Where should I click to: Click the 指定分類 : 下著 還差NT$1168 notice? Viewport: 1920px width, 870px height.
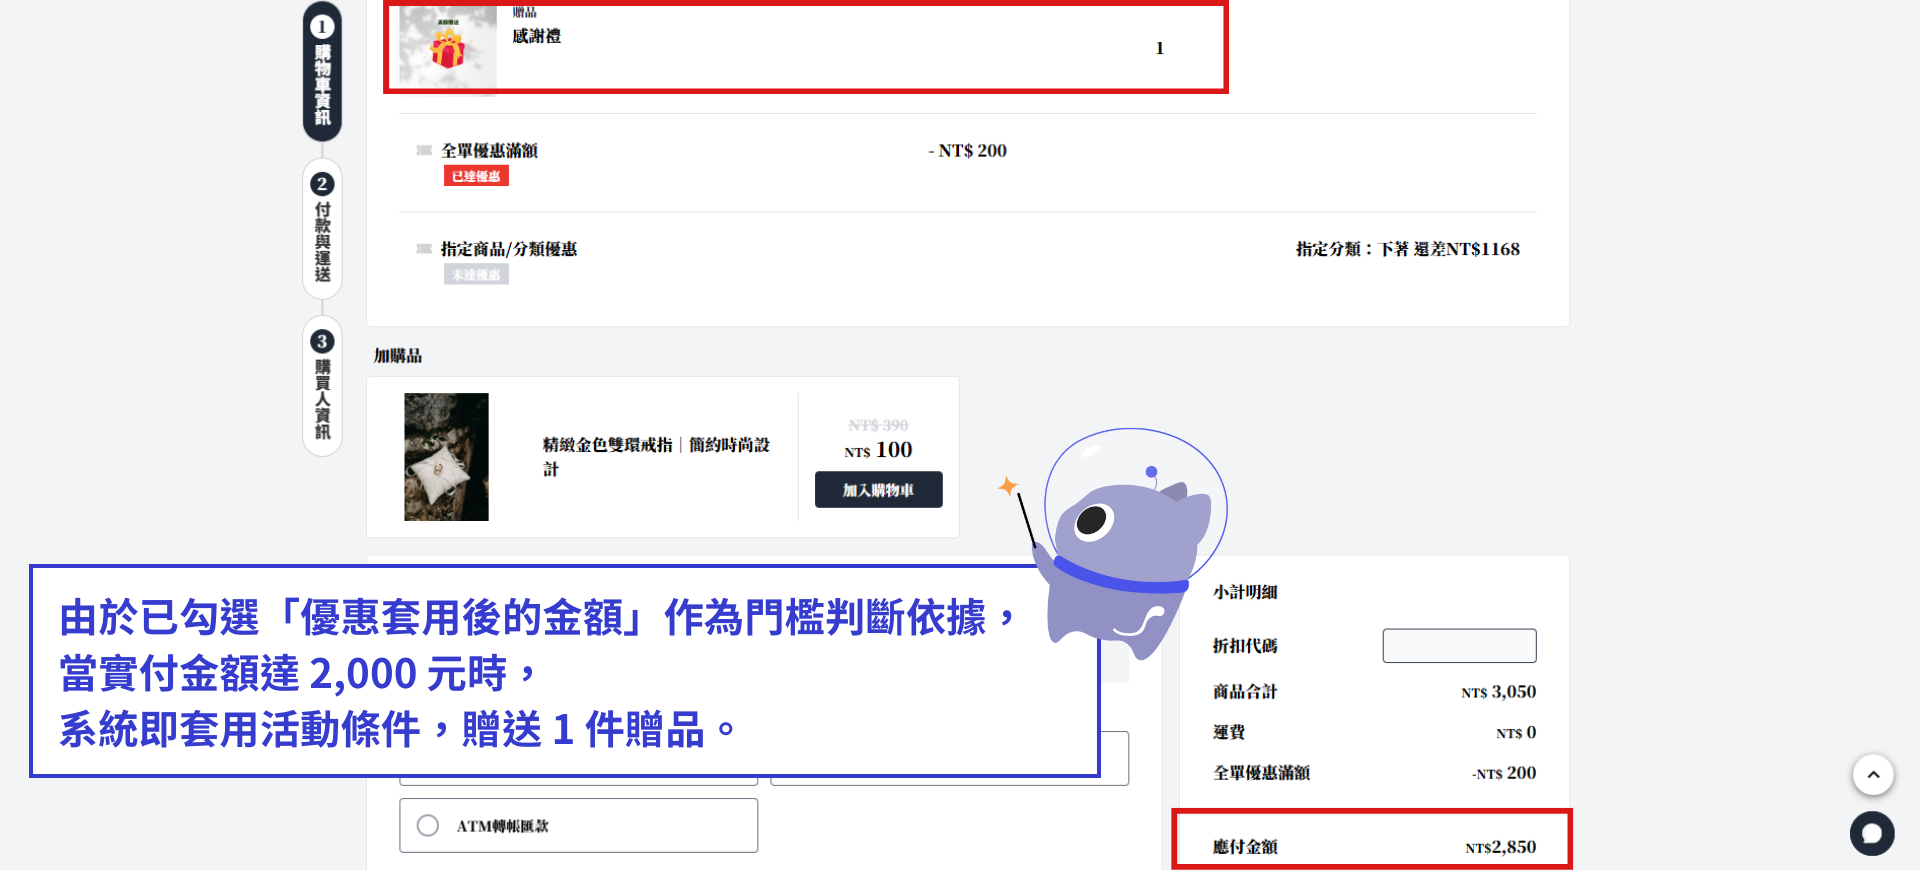coord(1408,249)
